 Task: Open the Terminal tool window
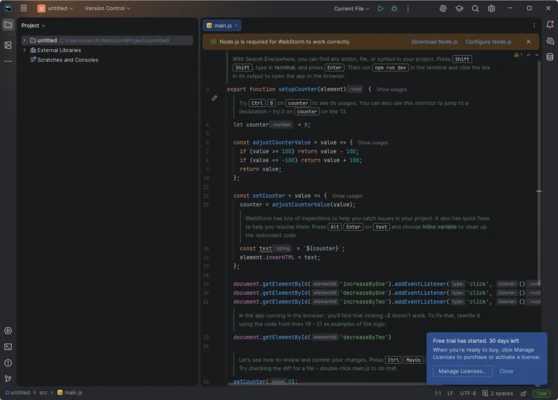8,347
